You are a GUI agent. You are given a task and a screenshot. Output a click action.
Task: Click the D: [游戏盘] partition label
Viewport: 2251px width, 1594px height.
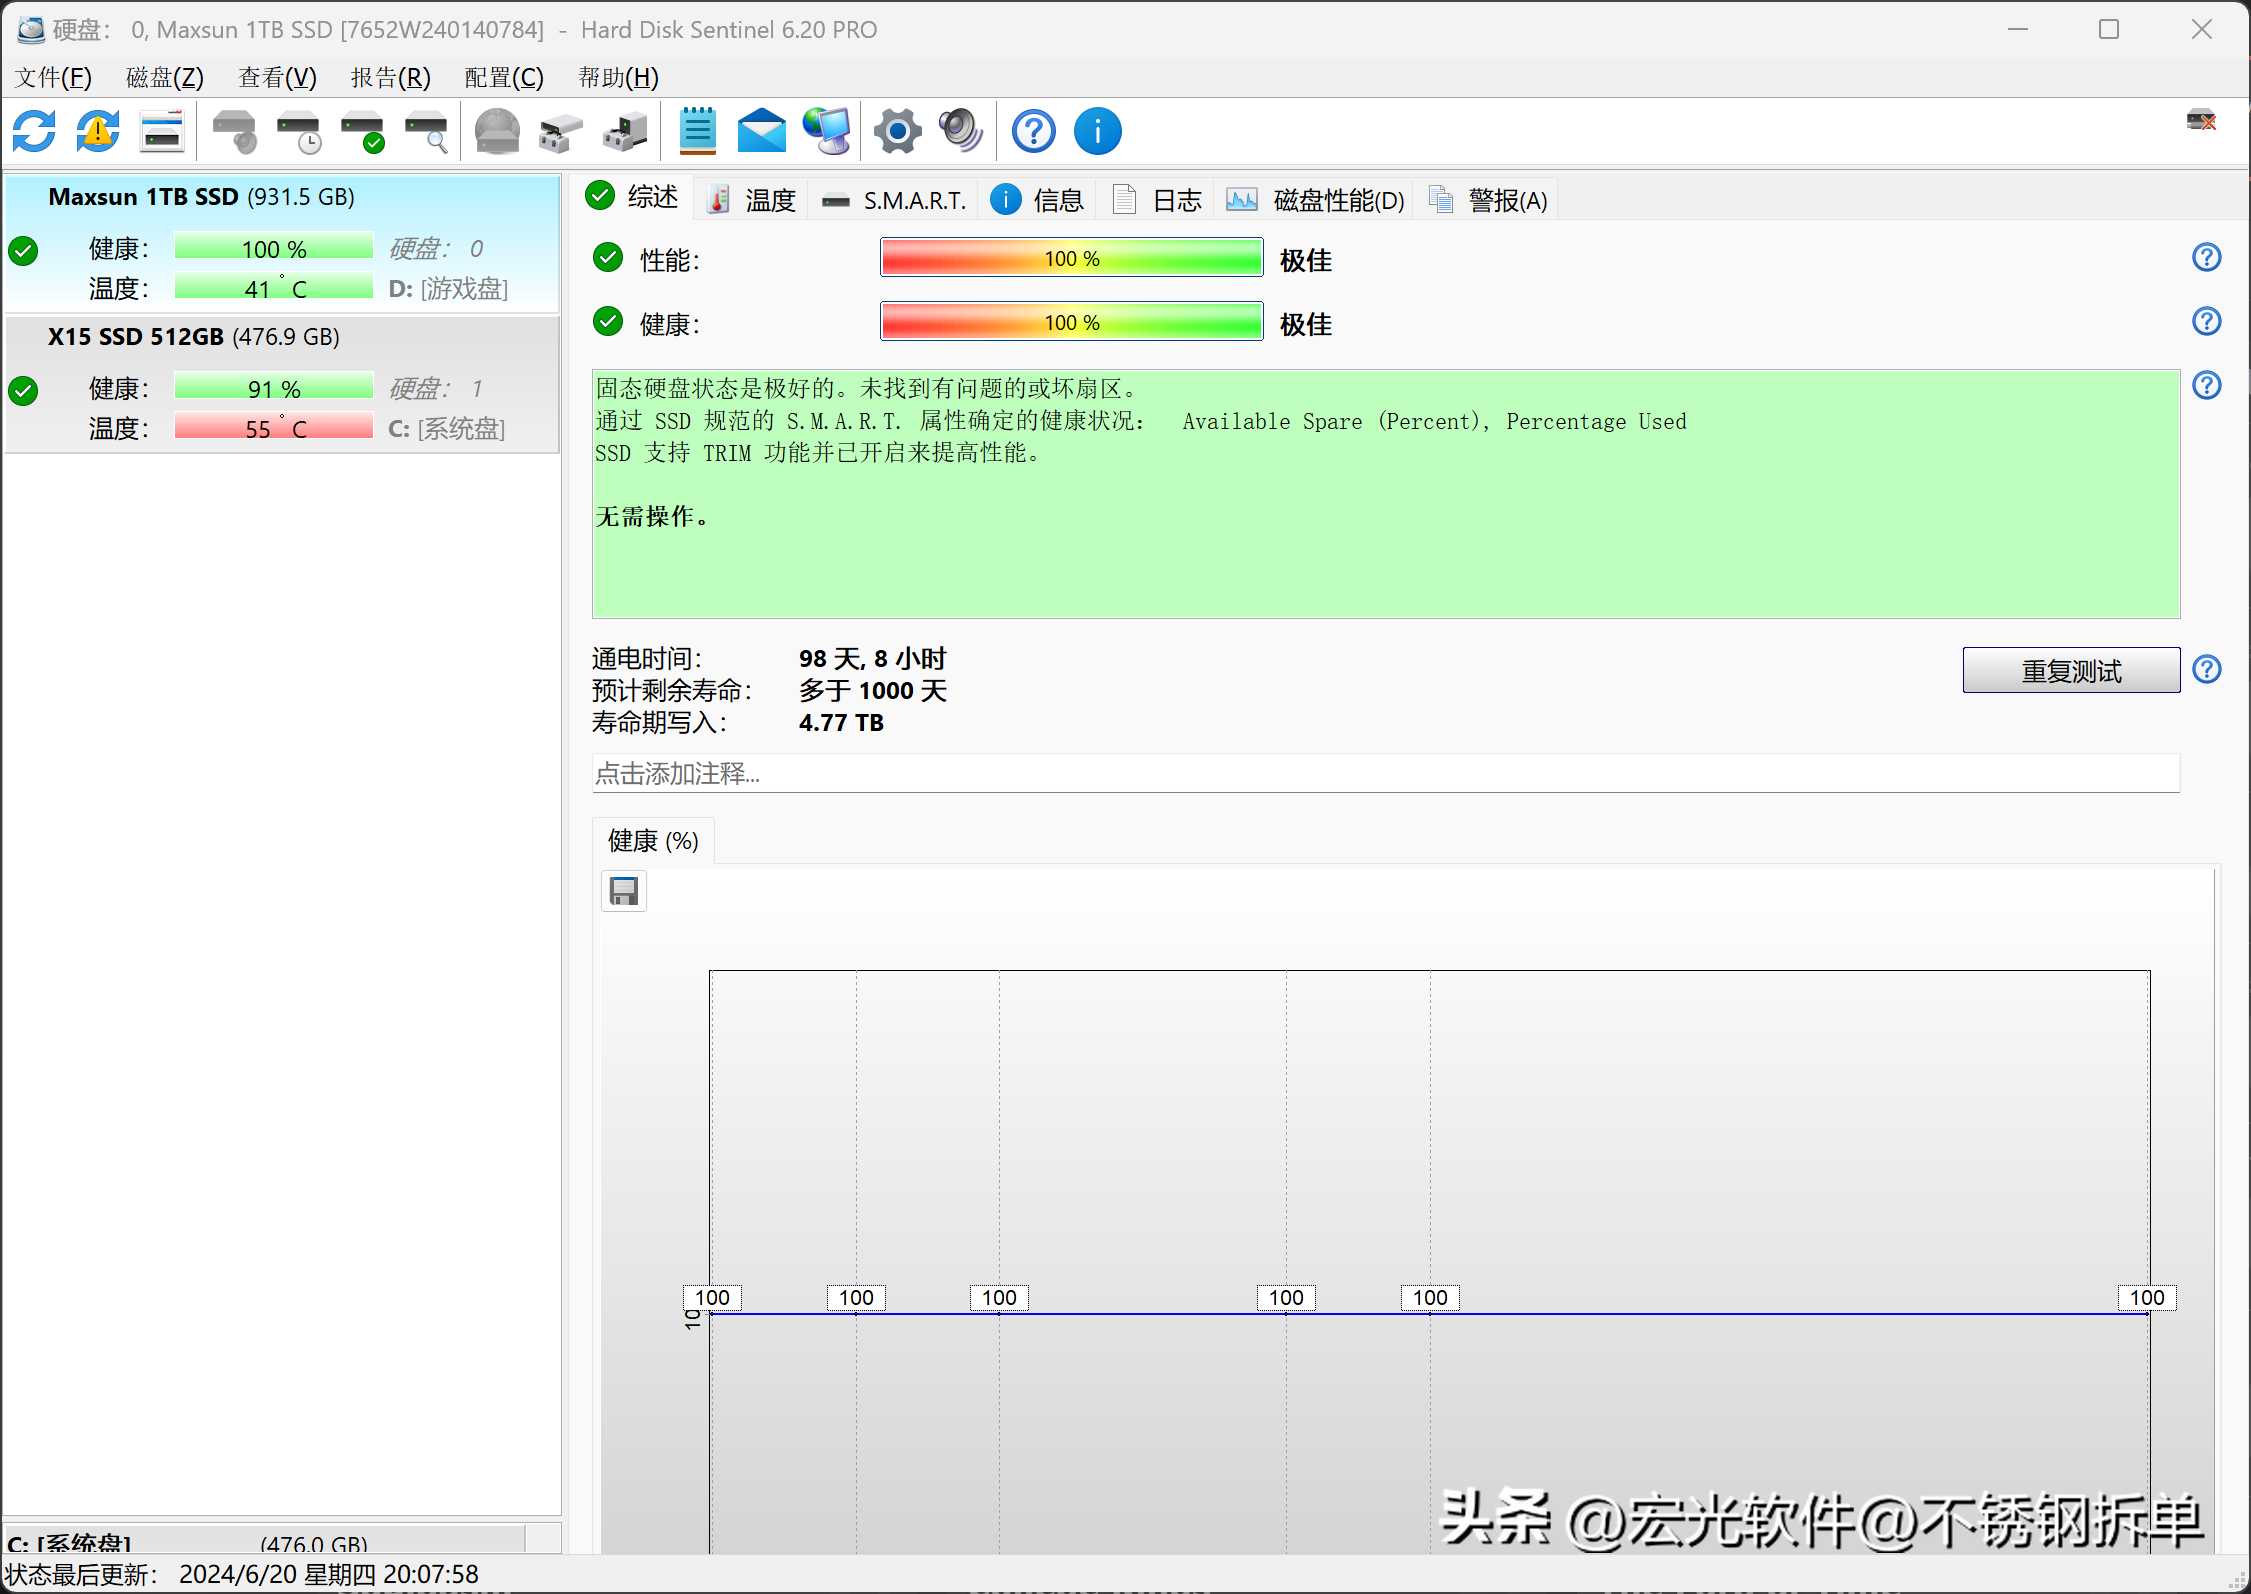448,289
